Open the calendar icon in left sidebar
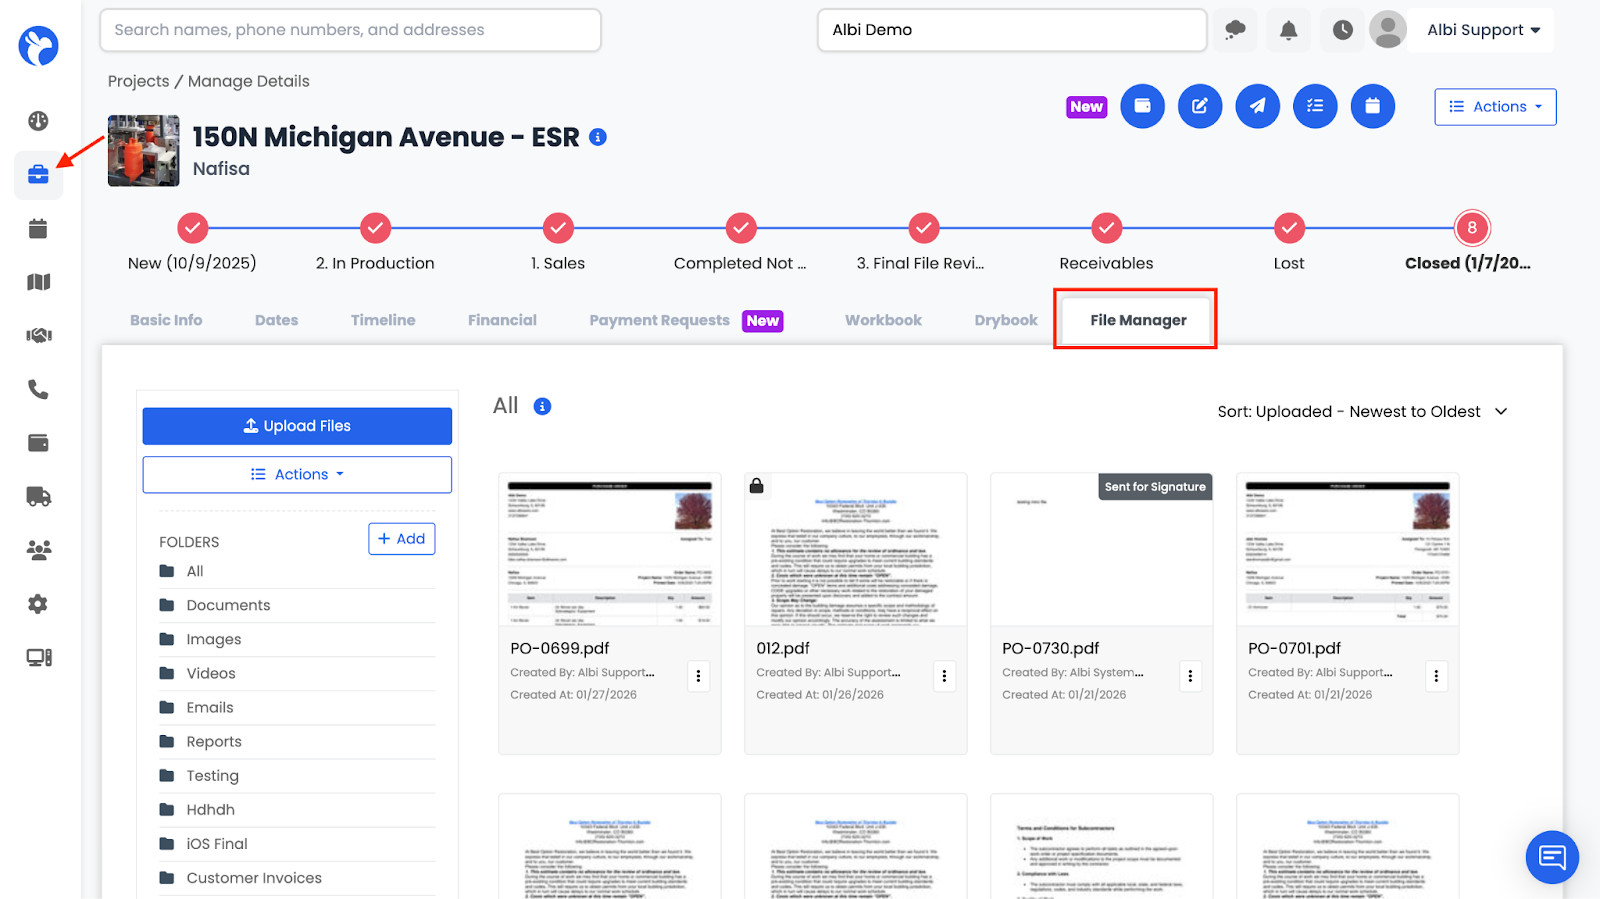Screen dimensions: 1600x899 point(38,229)
